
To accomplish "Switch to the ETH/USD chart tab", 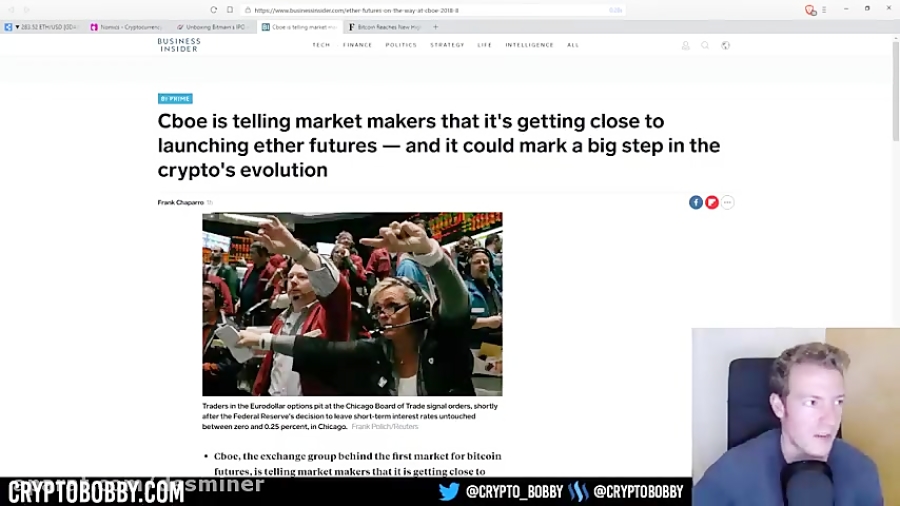I will [42, 27].
